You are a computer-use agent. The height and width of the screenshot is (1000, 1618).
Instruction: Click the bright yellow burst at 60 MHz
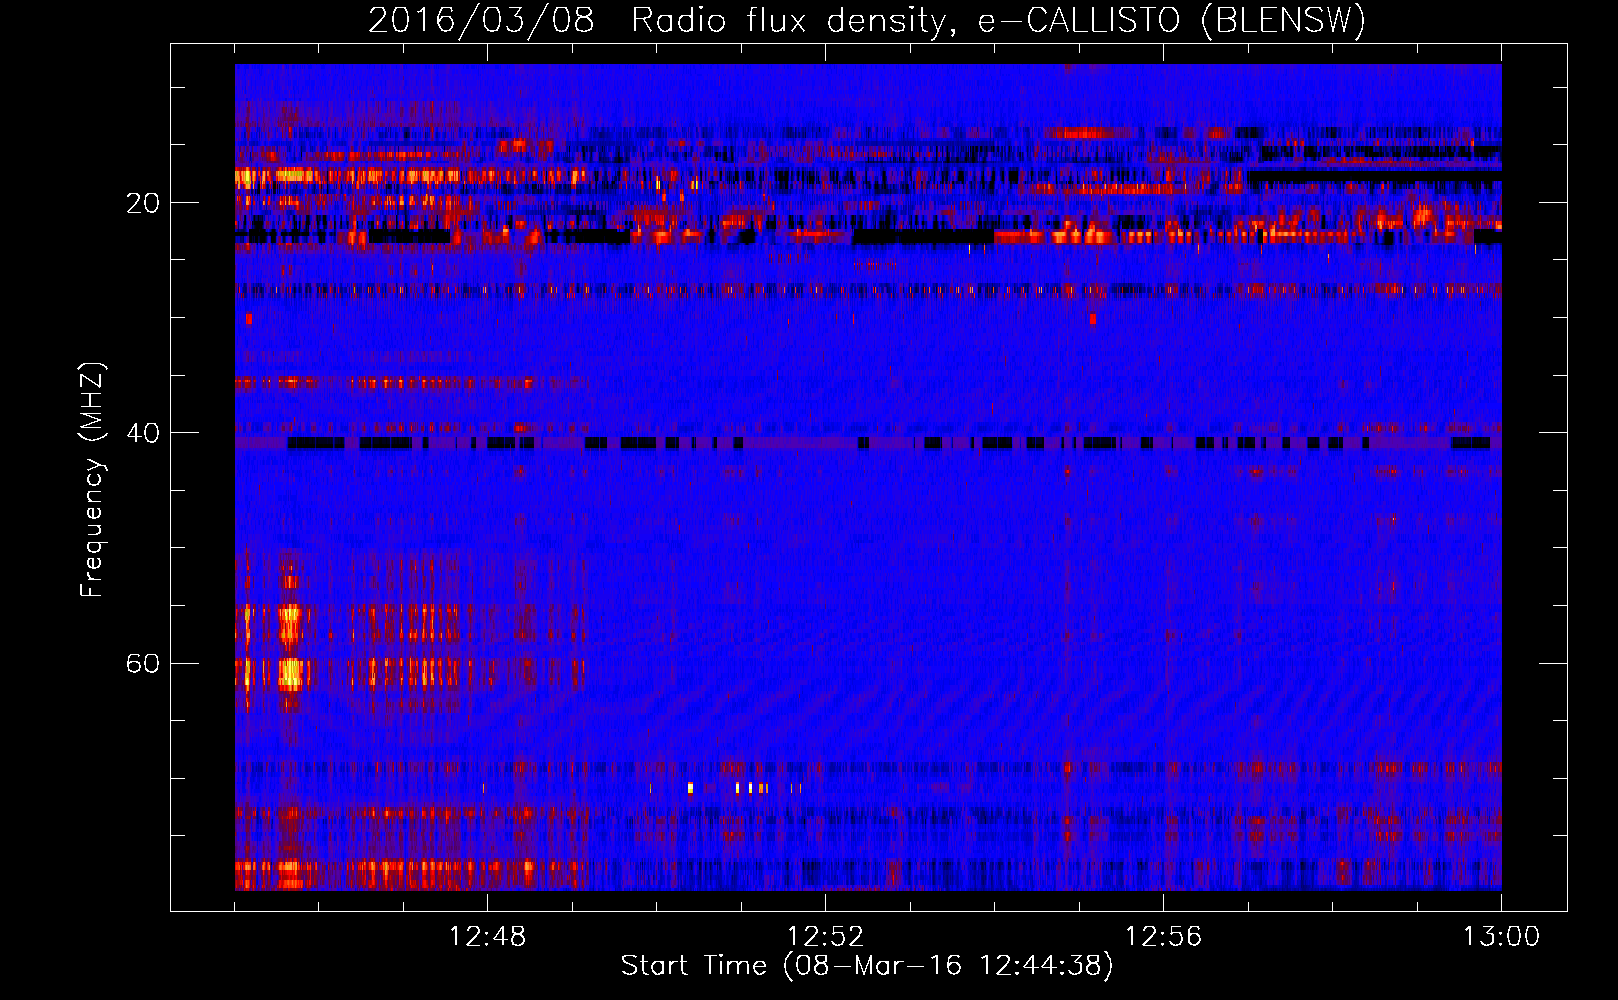290,672
